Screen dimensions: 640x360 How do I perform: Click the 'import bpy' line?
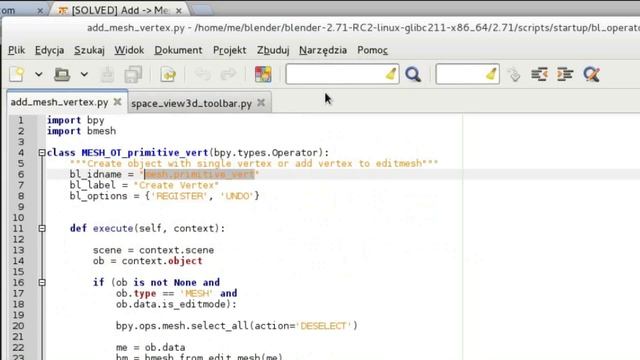[76, 120]
